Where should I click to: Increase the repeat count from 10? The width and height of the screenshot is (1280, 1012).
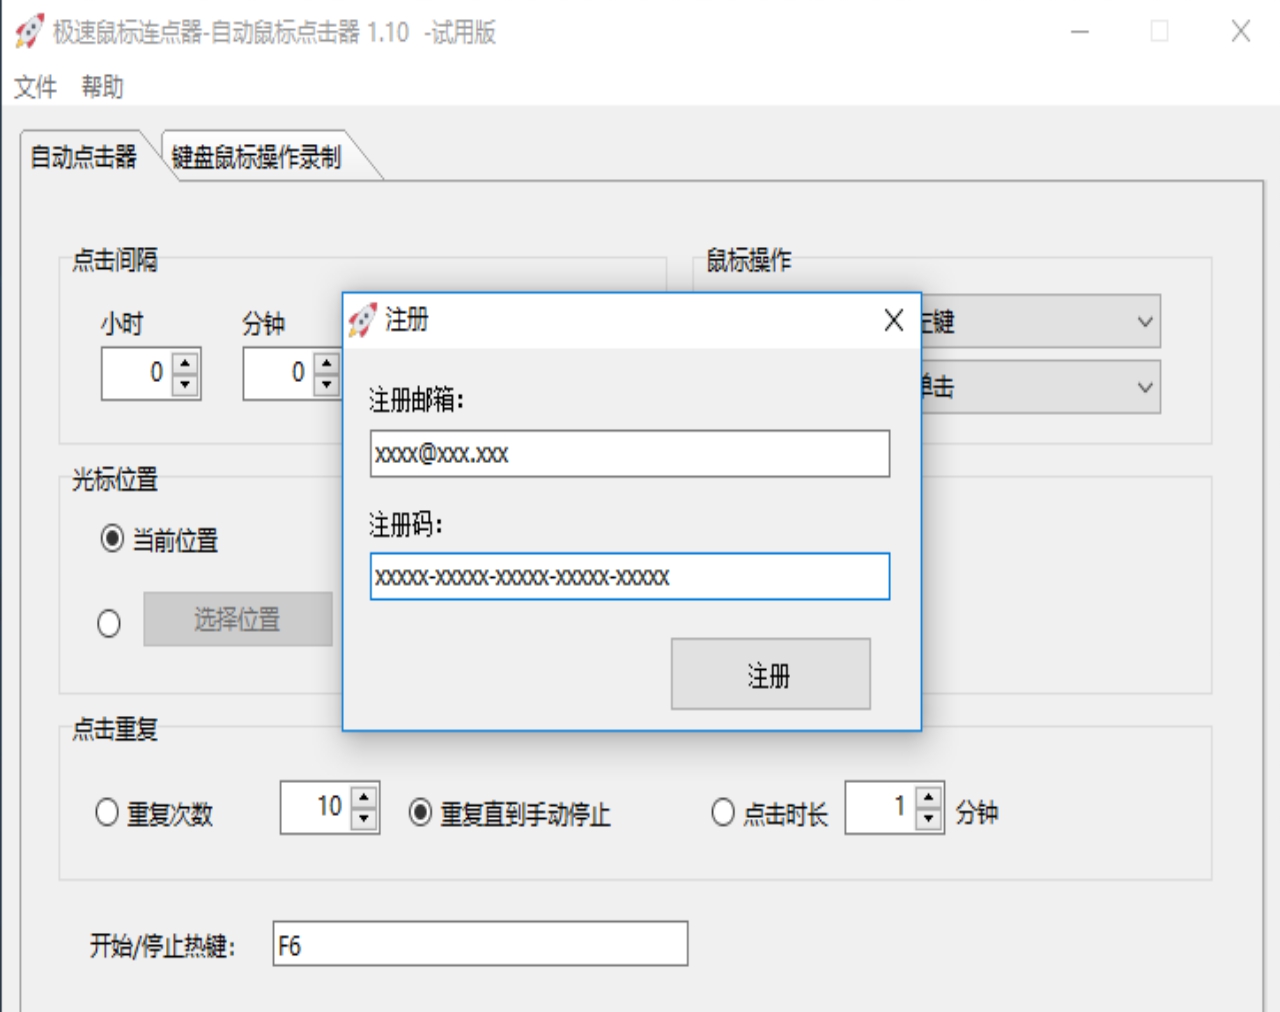point(365,796)
